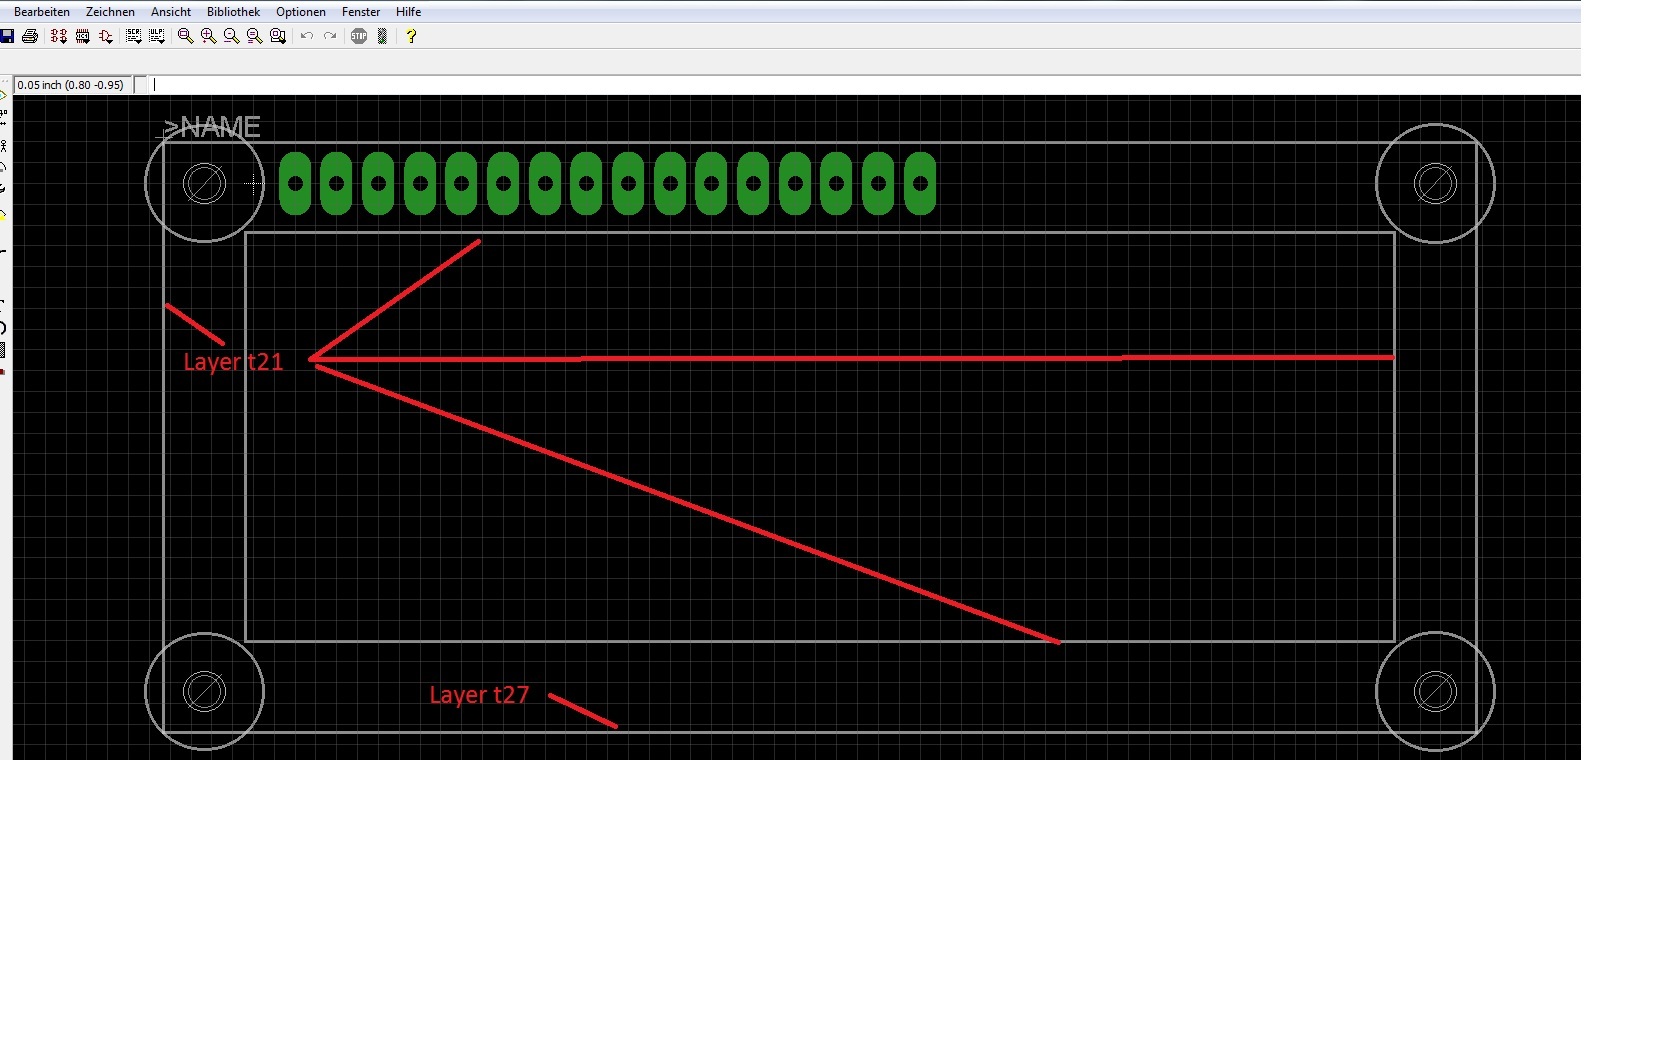Select the >NAME text label
This screenshot has height=1050, width=1680.
212,127
